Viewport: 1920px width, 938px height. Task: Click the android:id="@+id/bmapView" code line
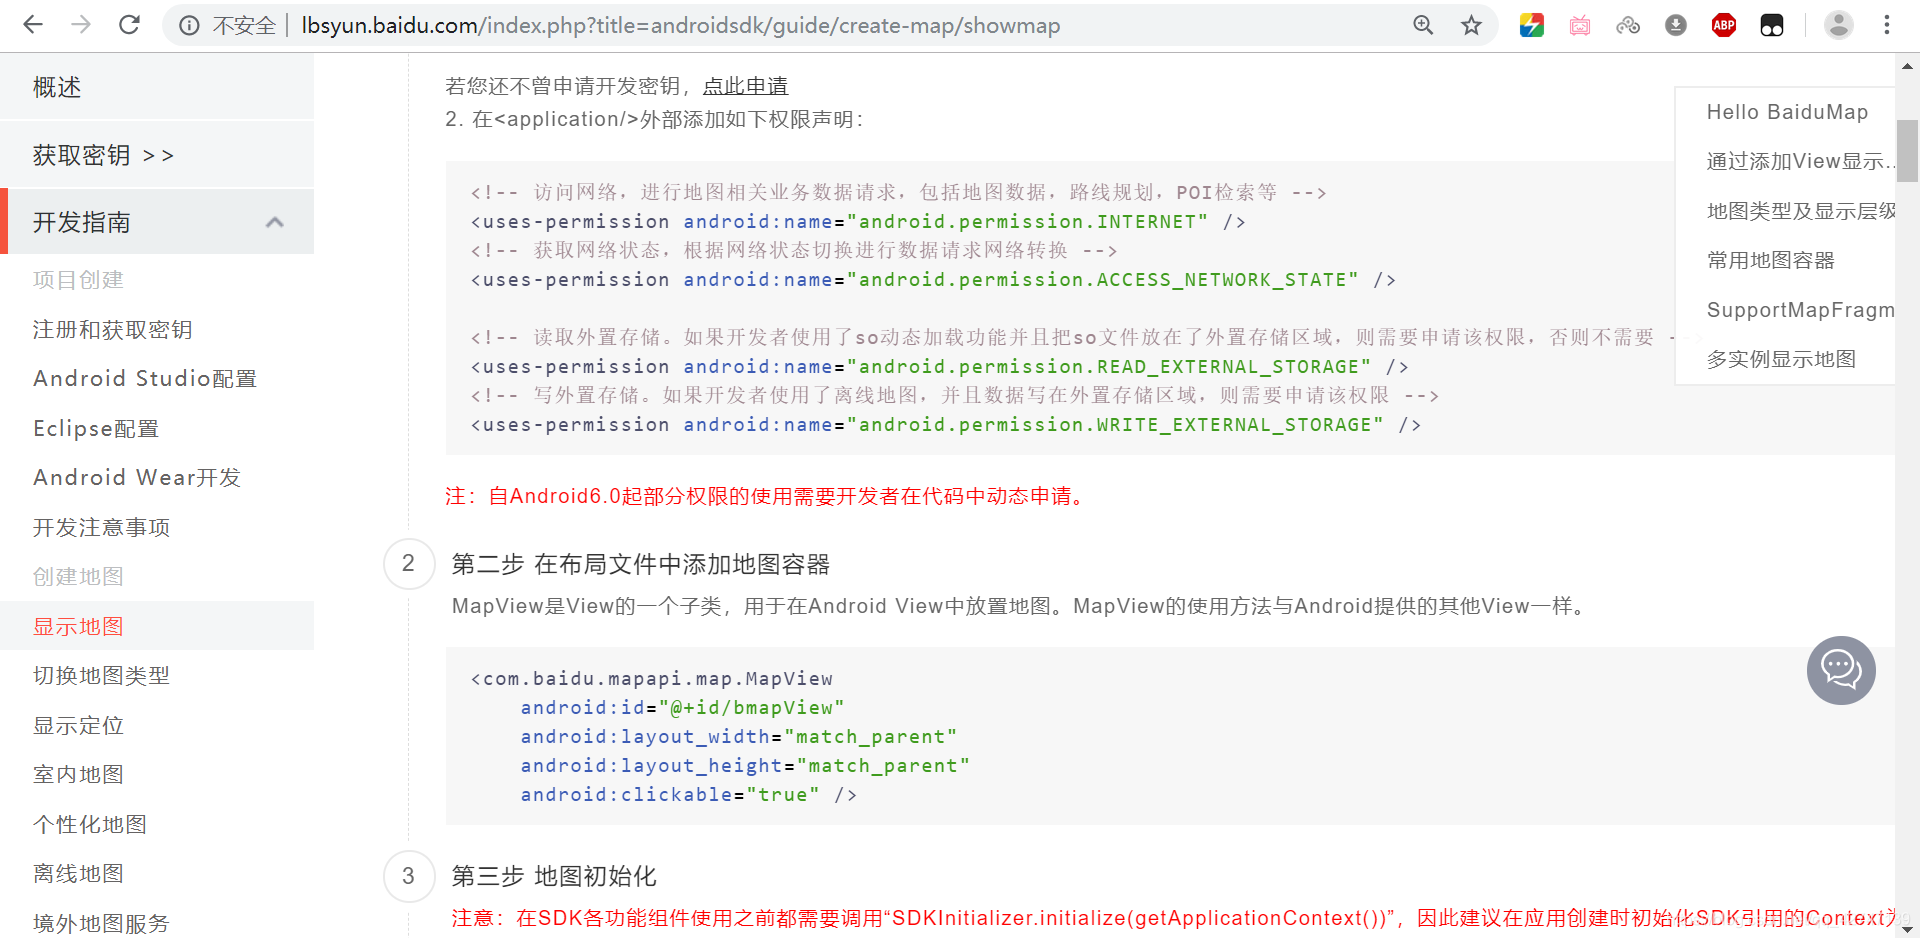(x=683, y=708)
